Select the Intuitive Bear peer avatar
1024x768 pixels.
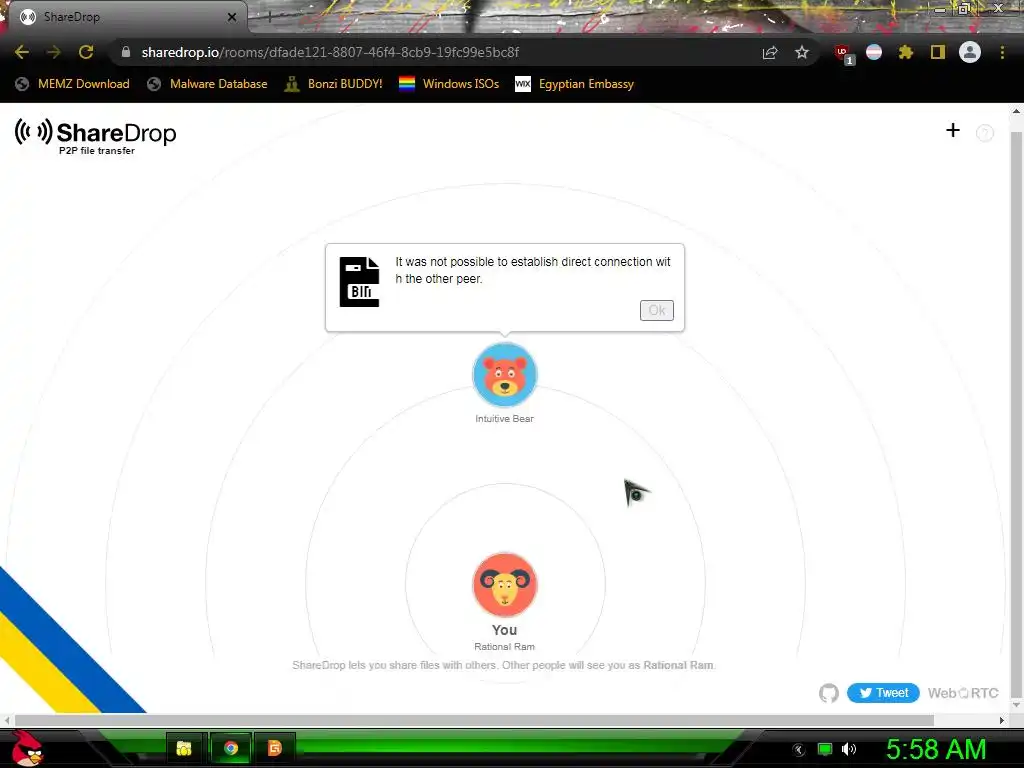(504, 375)
